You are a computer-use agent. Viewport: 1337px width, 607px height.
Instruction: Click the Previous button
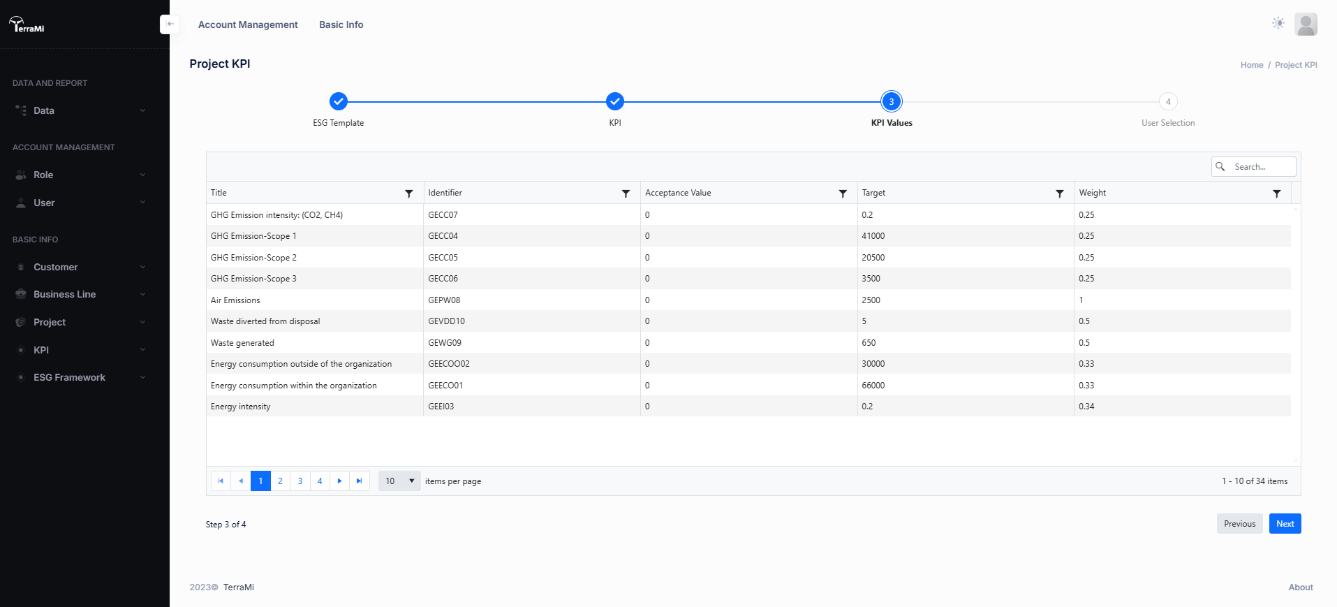click(x=1239, y=524)
